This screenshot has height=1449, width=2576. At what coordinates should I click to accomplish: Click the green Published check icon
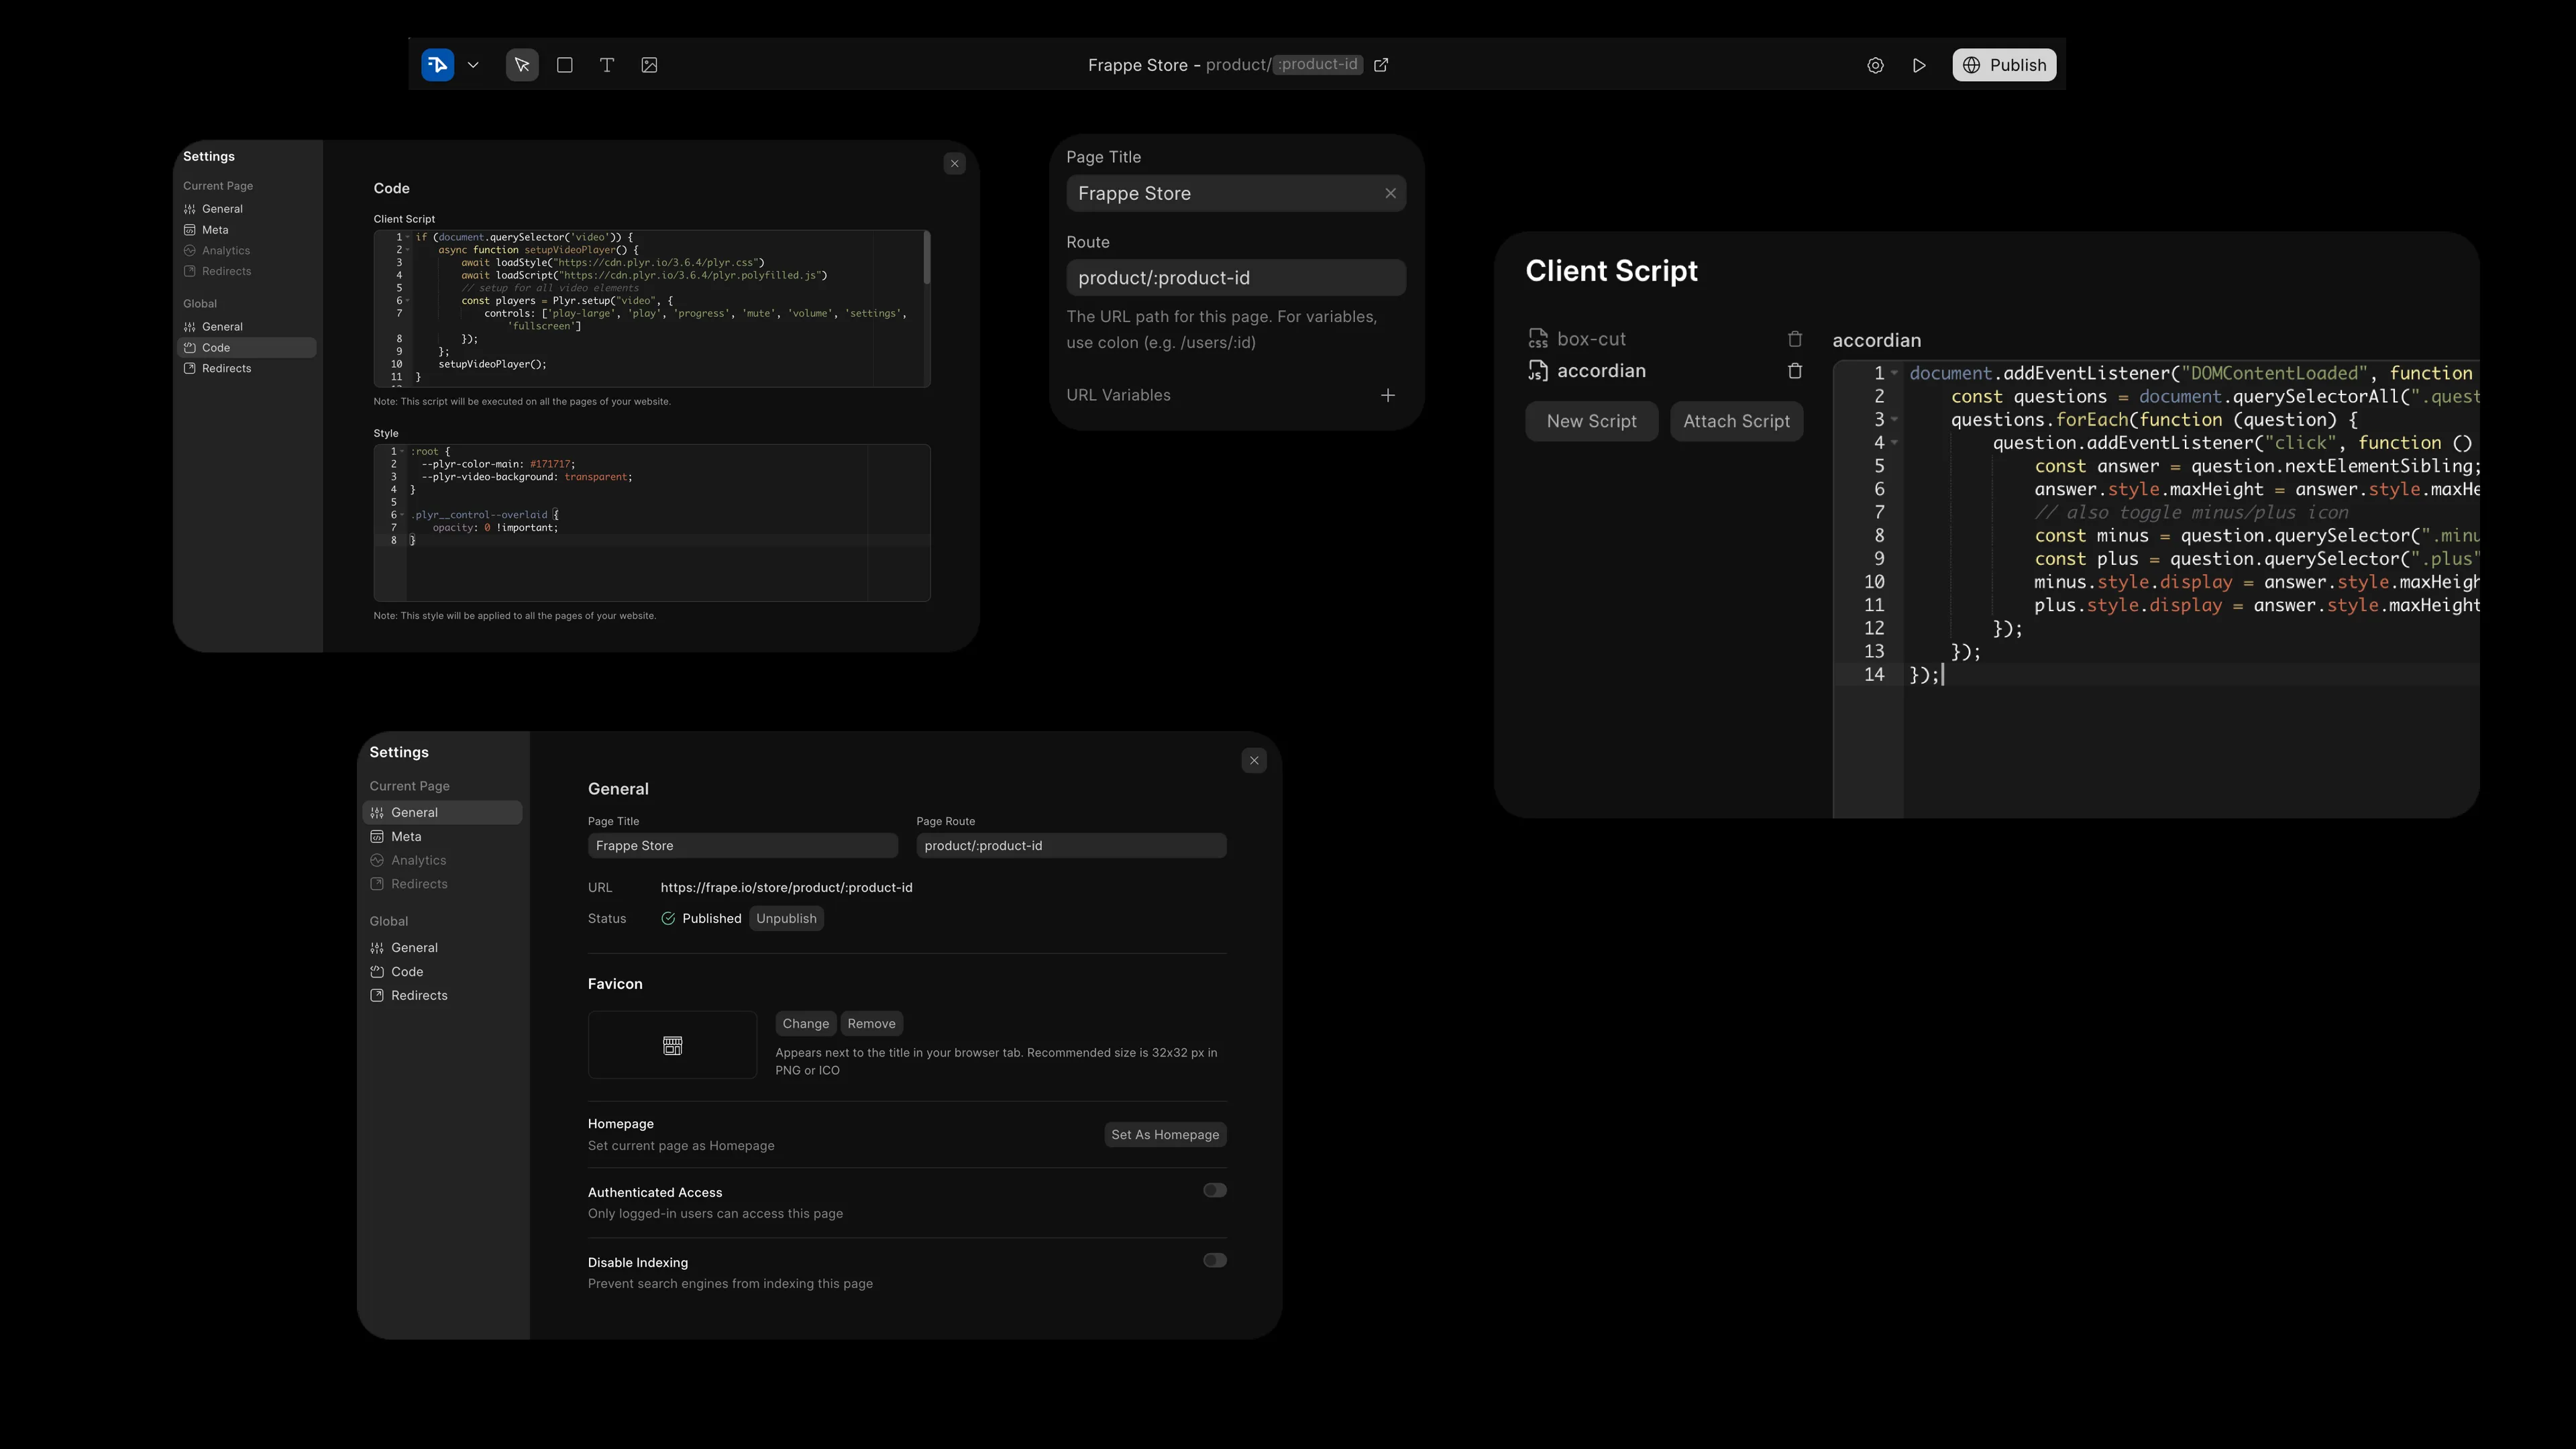pos(668,919)
